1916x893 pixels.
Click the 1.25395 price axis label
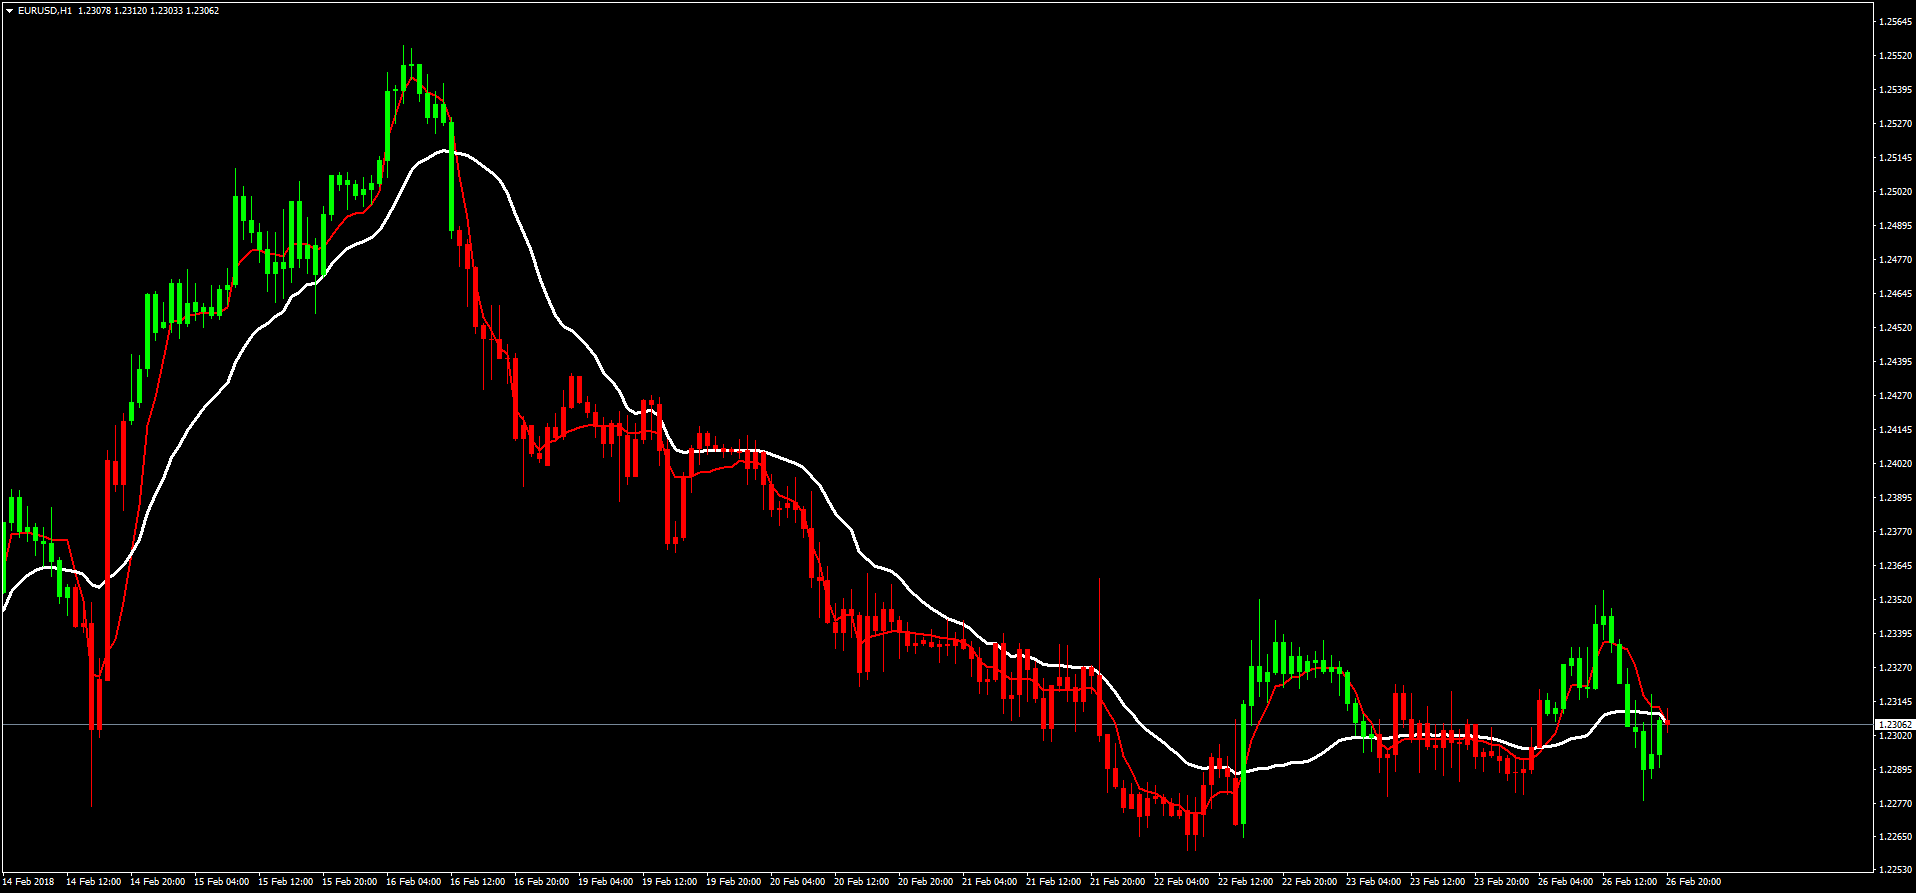point(1896,90)
